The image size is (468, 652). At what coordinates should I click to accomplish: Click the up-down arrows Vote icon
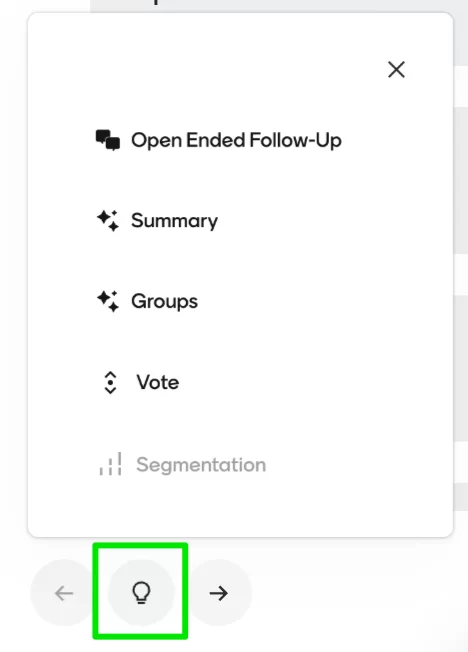pyautogui.click(x=110, y=382)
